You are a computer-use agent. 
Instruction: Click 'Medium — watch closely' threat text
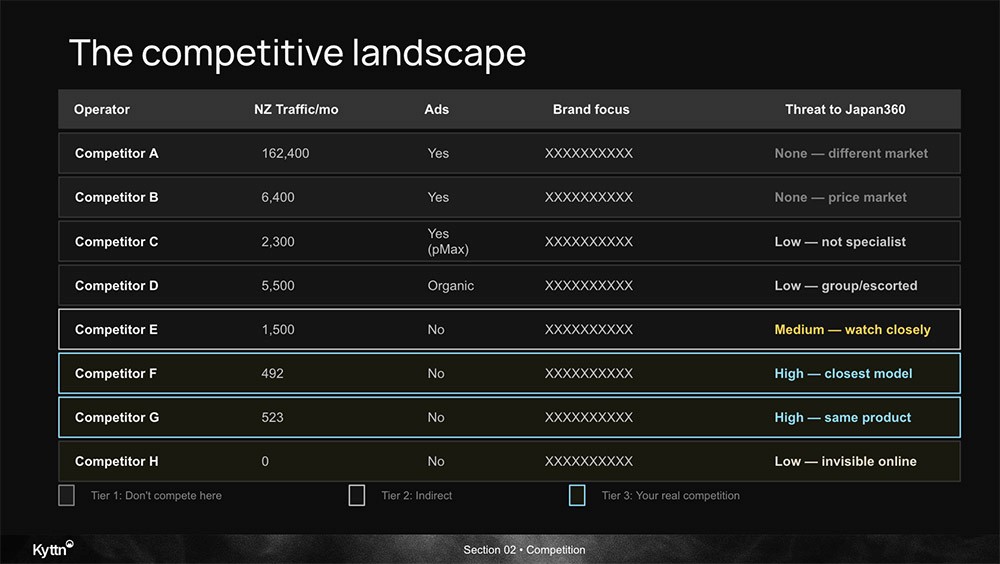pos(853,330)
